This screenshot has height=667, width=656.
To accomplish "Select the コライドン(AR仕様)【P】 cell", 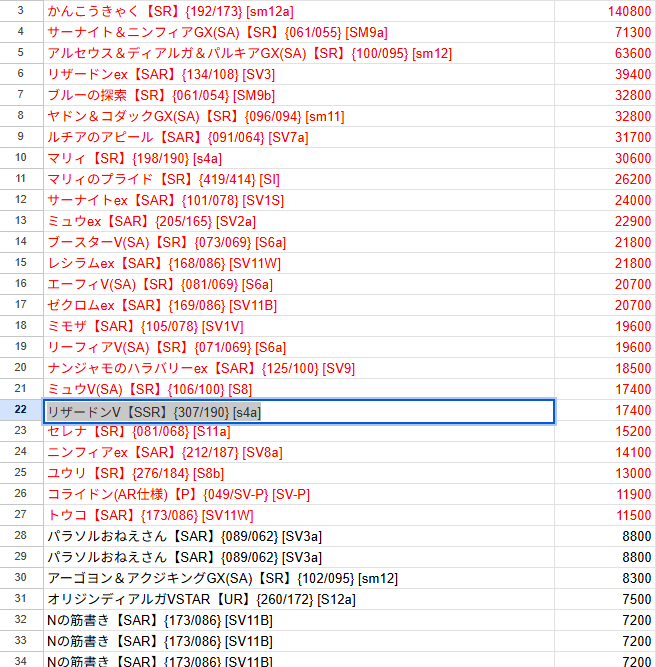I will (299, 494).
